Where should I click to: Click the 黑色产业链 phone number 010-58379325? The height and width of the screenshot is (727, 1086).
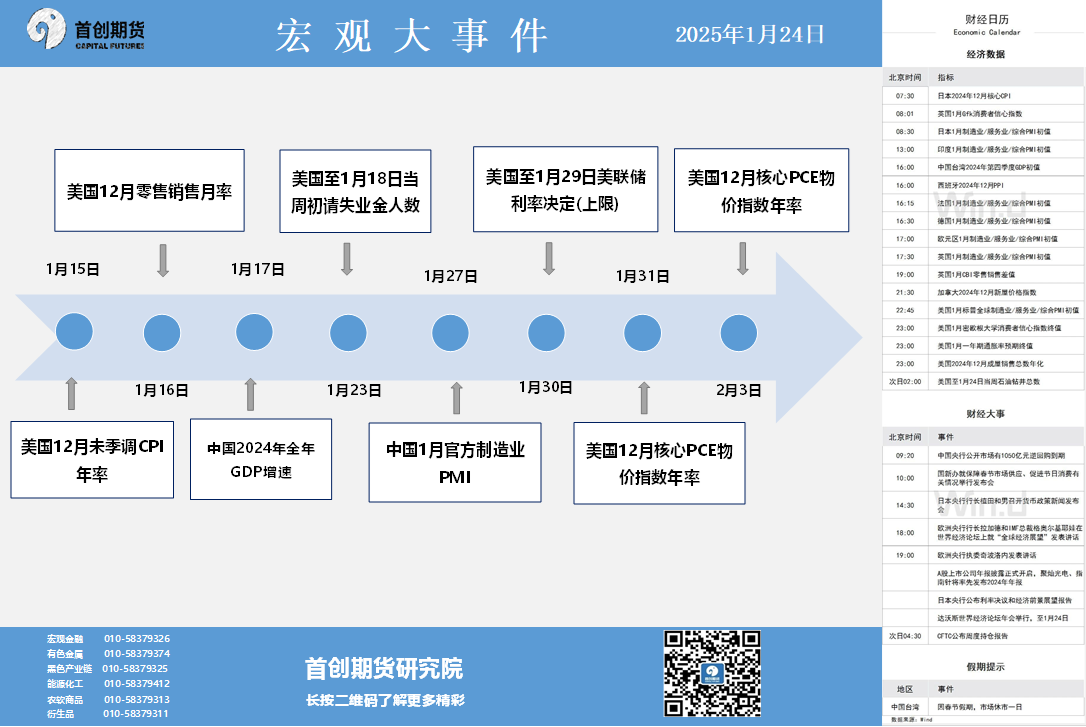pos(135,669)
